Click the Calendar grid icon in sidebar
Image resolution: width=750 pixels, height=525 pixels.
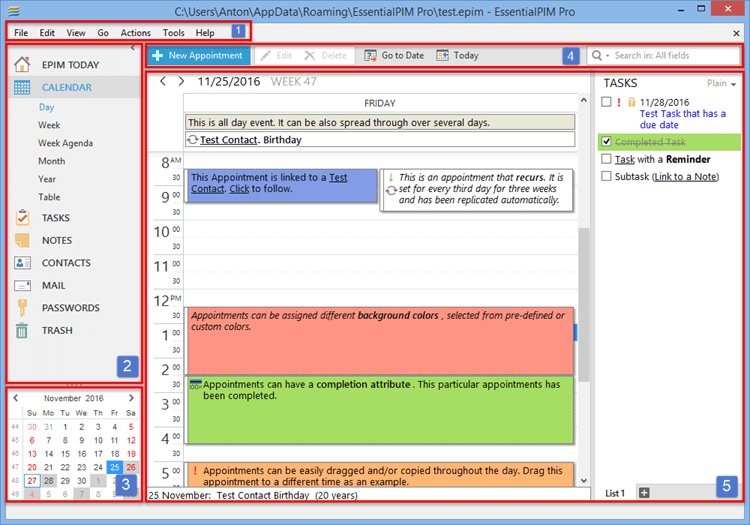coord(22,87)
